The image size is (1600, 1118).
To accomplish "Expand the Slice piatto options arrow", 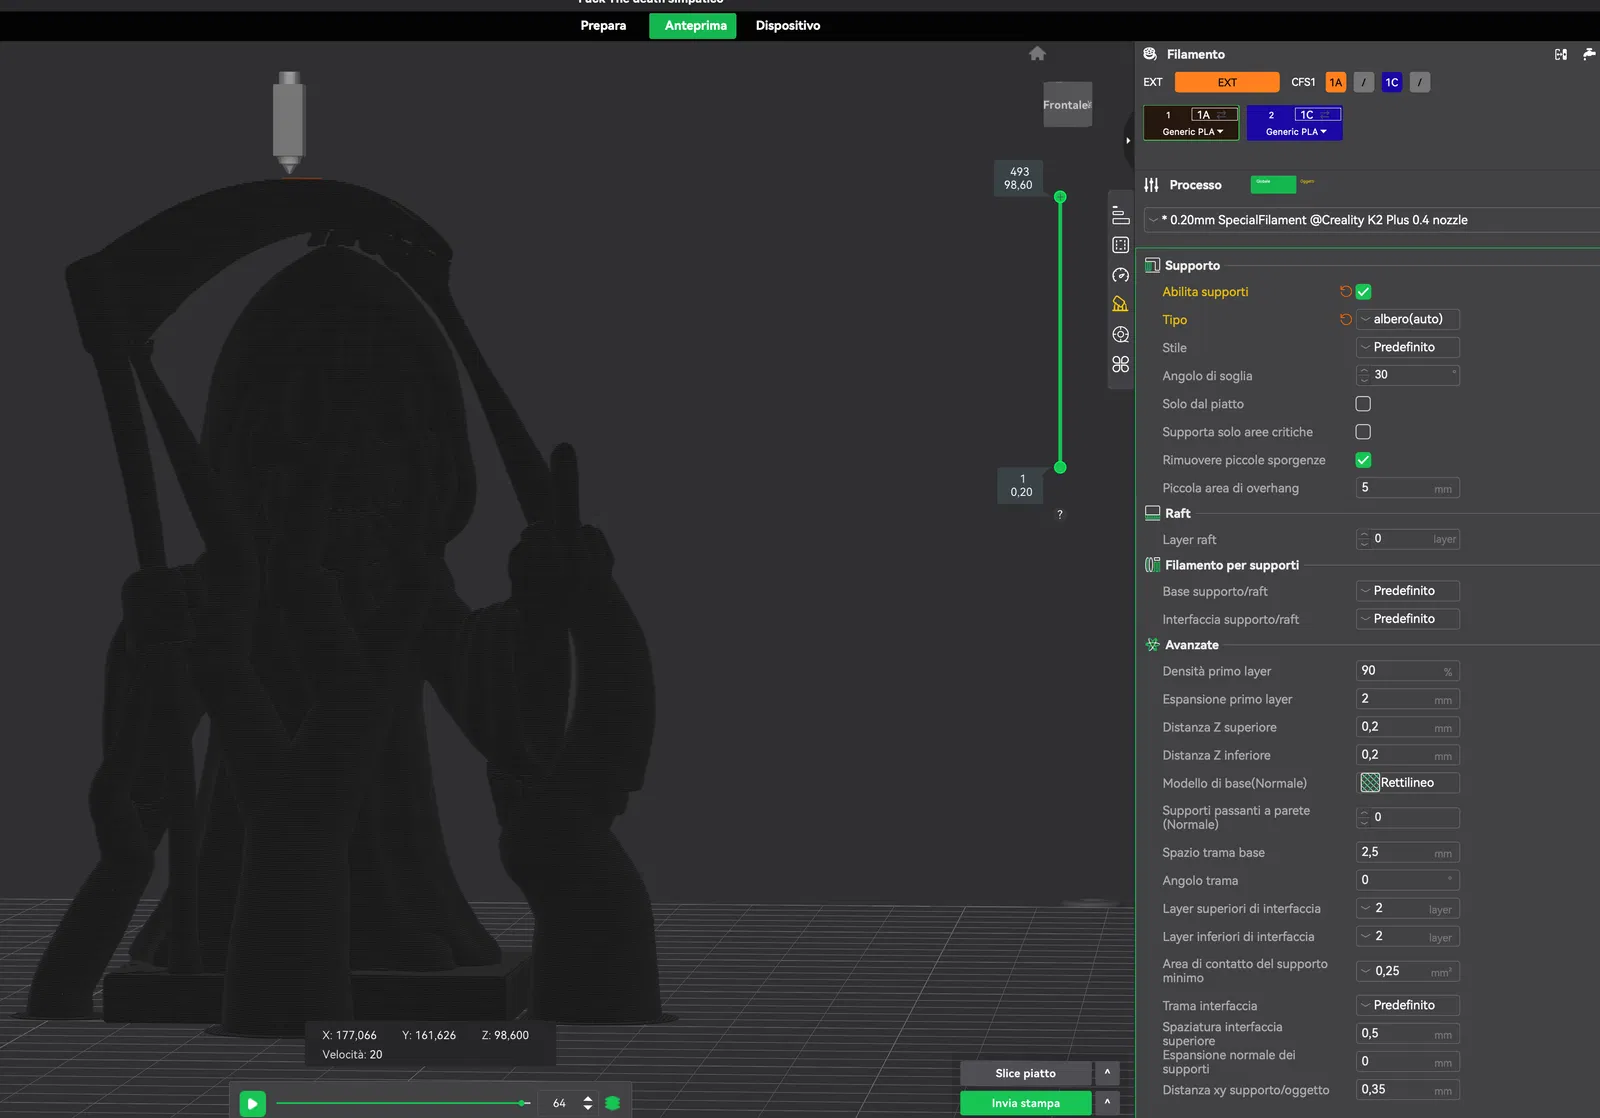I will click(1107, 1073).
